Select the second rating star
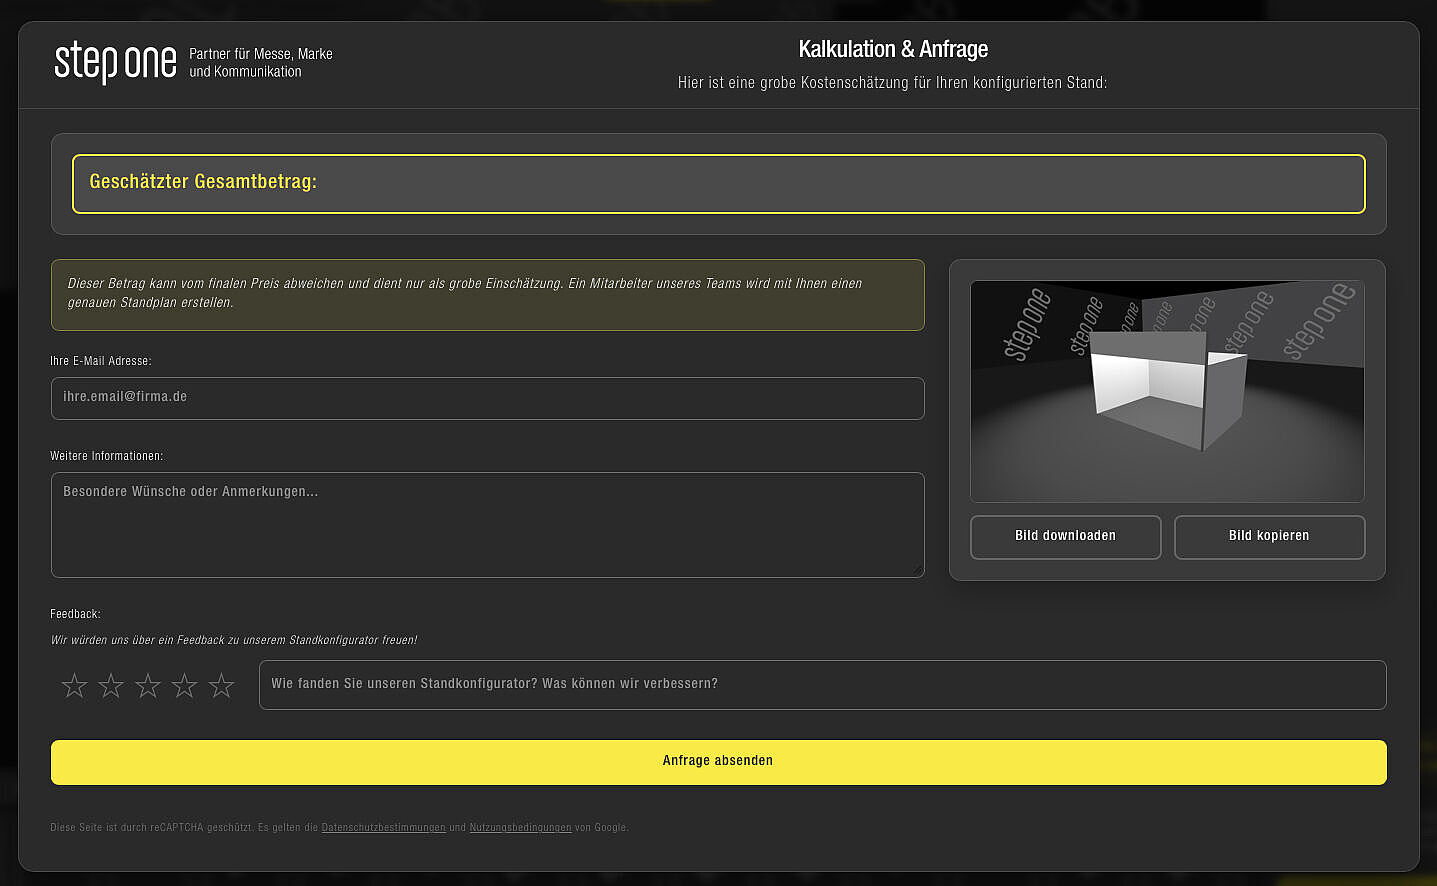 (111, 685)
